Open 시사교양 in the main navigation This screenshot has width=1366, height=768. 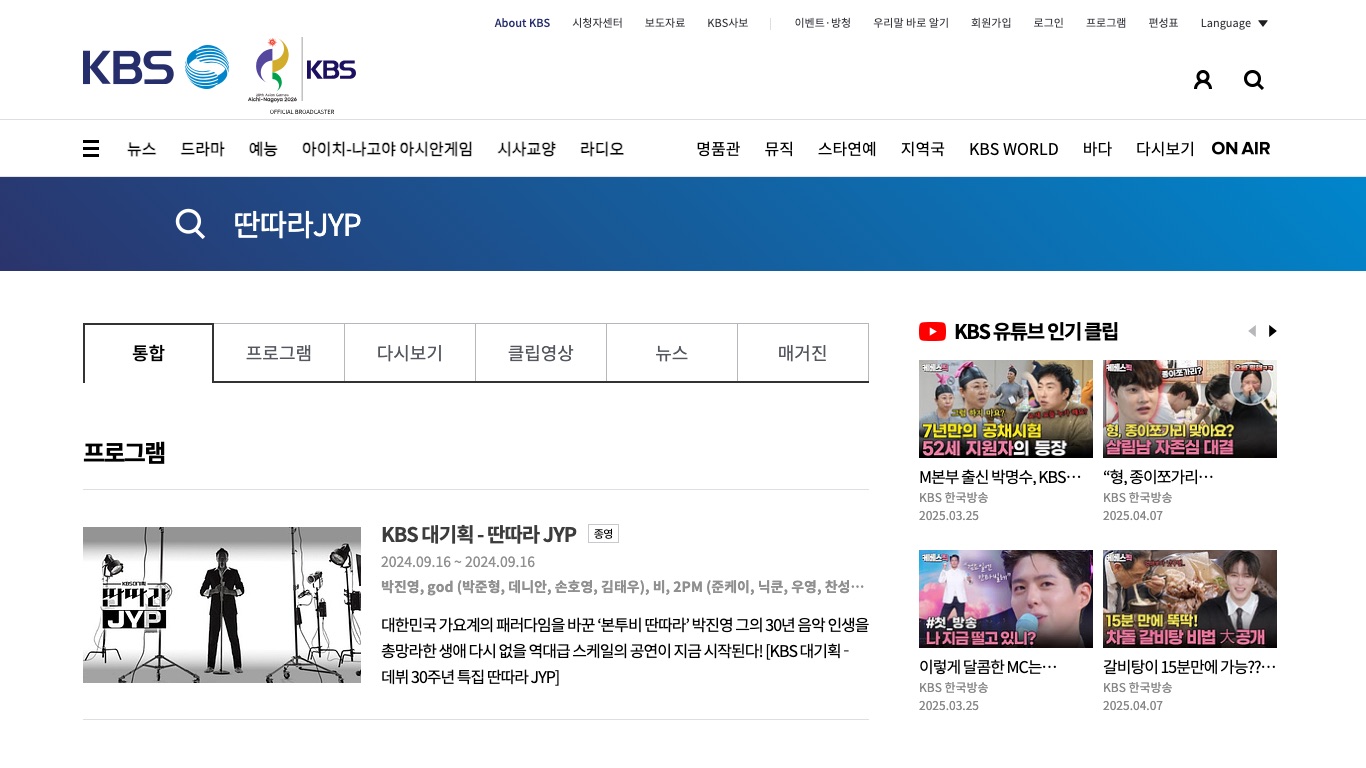526,149
